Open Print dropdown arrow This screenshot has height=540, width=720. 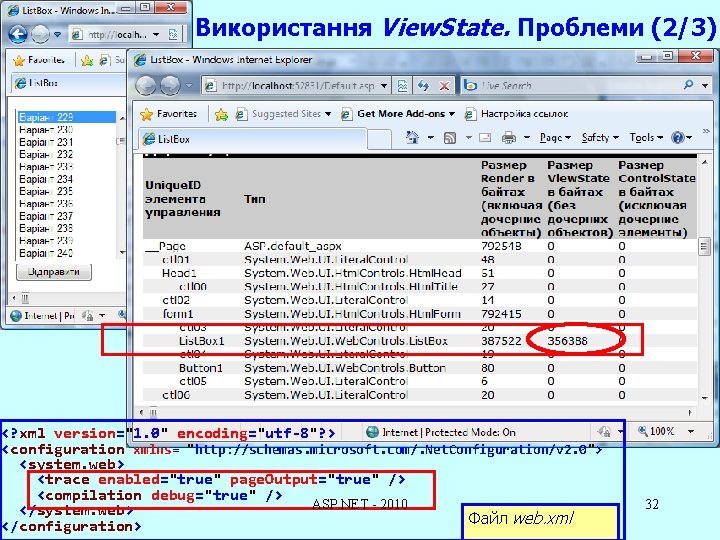527,137
